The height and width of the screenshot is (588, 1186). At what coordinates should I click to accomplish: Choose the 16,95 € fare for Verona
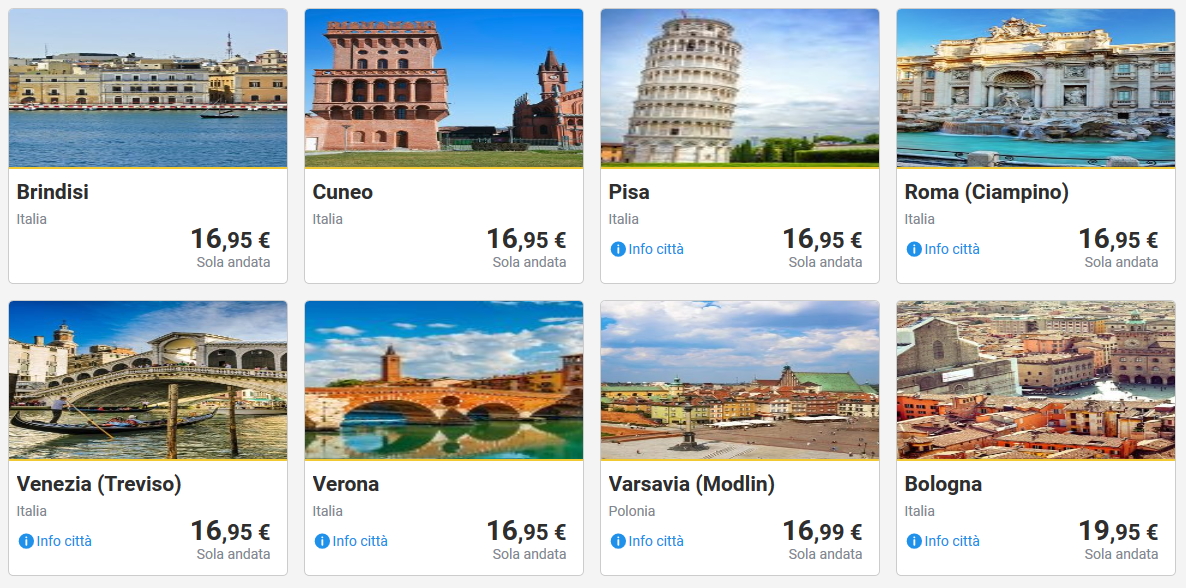click(x=526, y=531)
